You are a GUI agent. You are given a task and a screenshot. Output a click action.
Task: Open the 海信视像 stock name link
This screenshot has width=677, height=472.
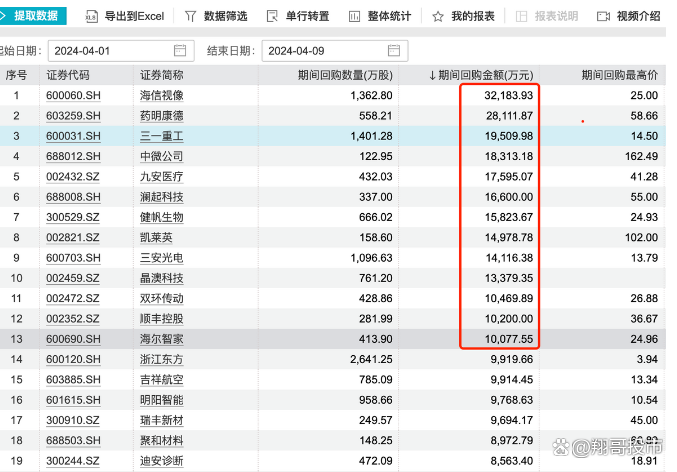(x=161, y=95)
